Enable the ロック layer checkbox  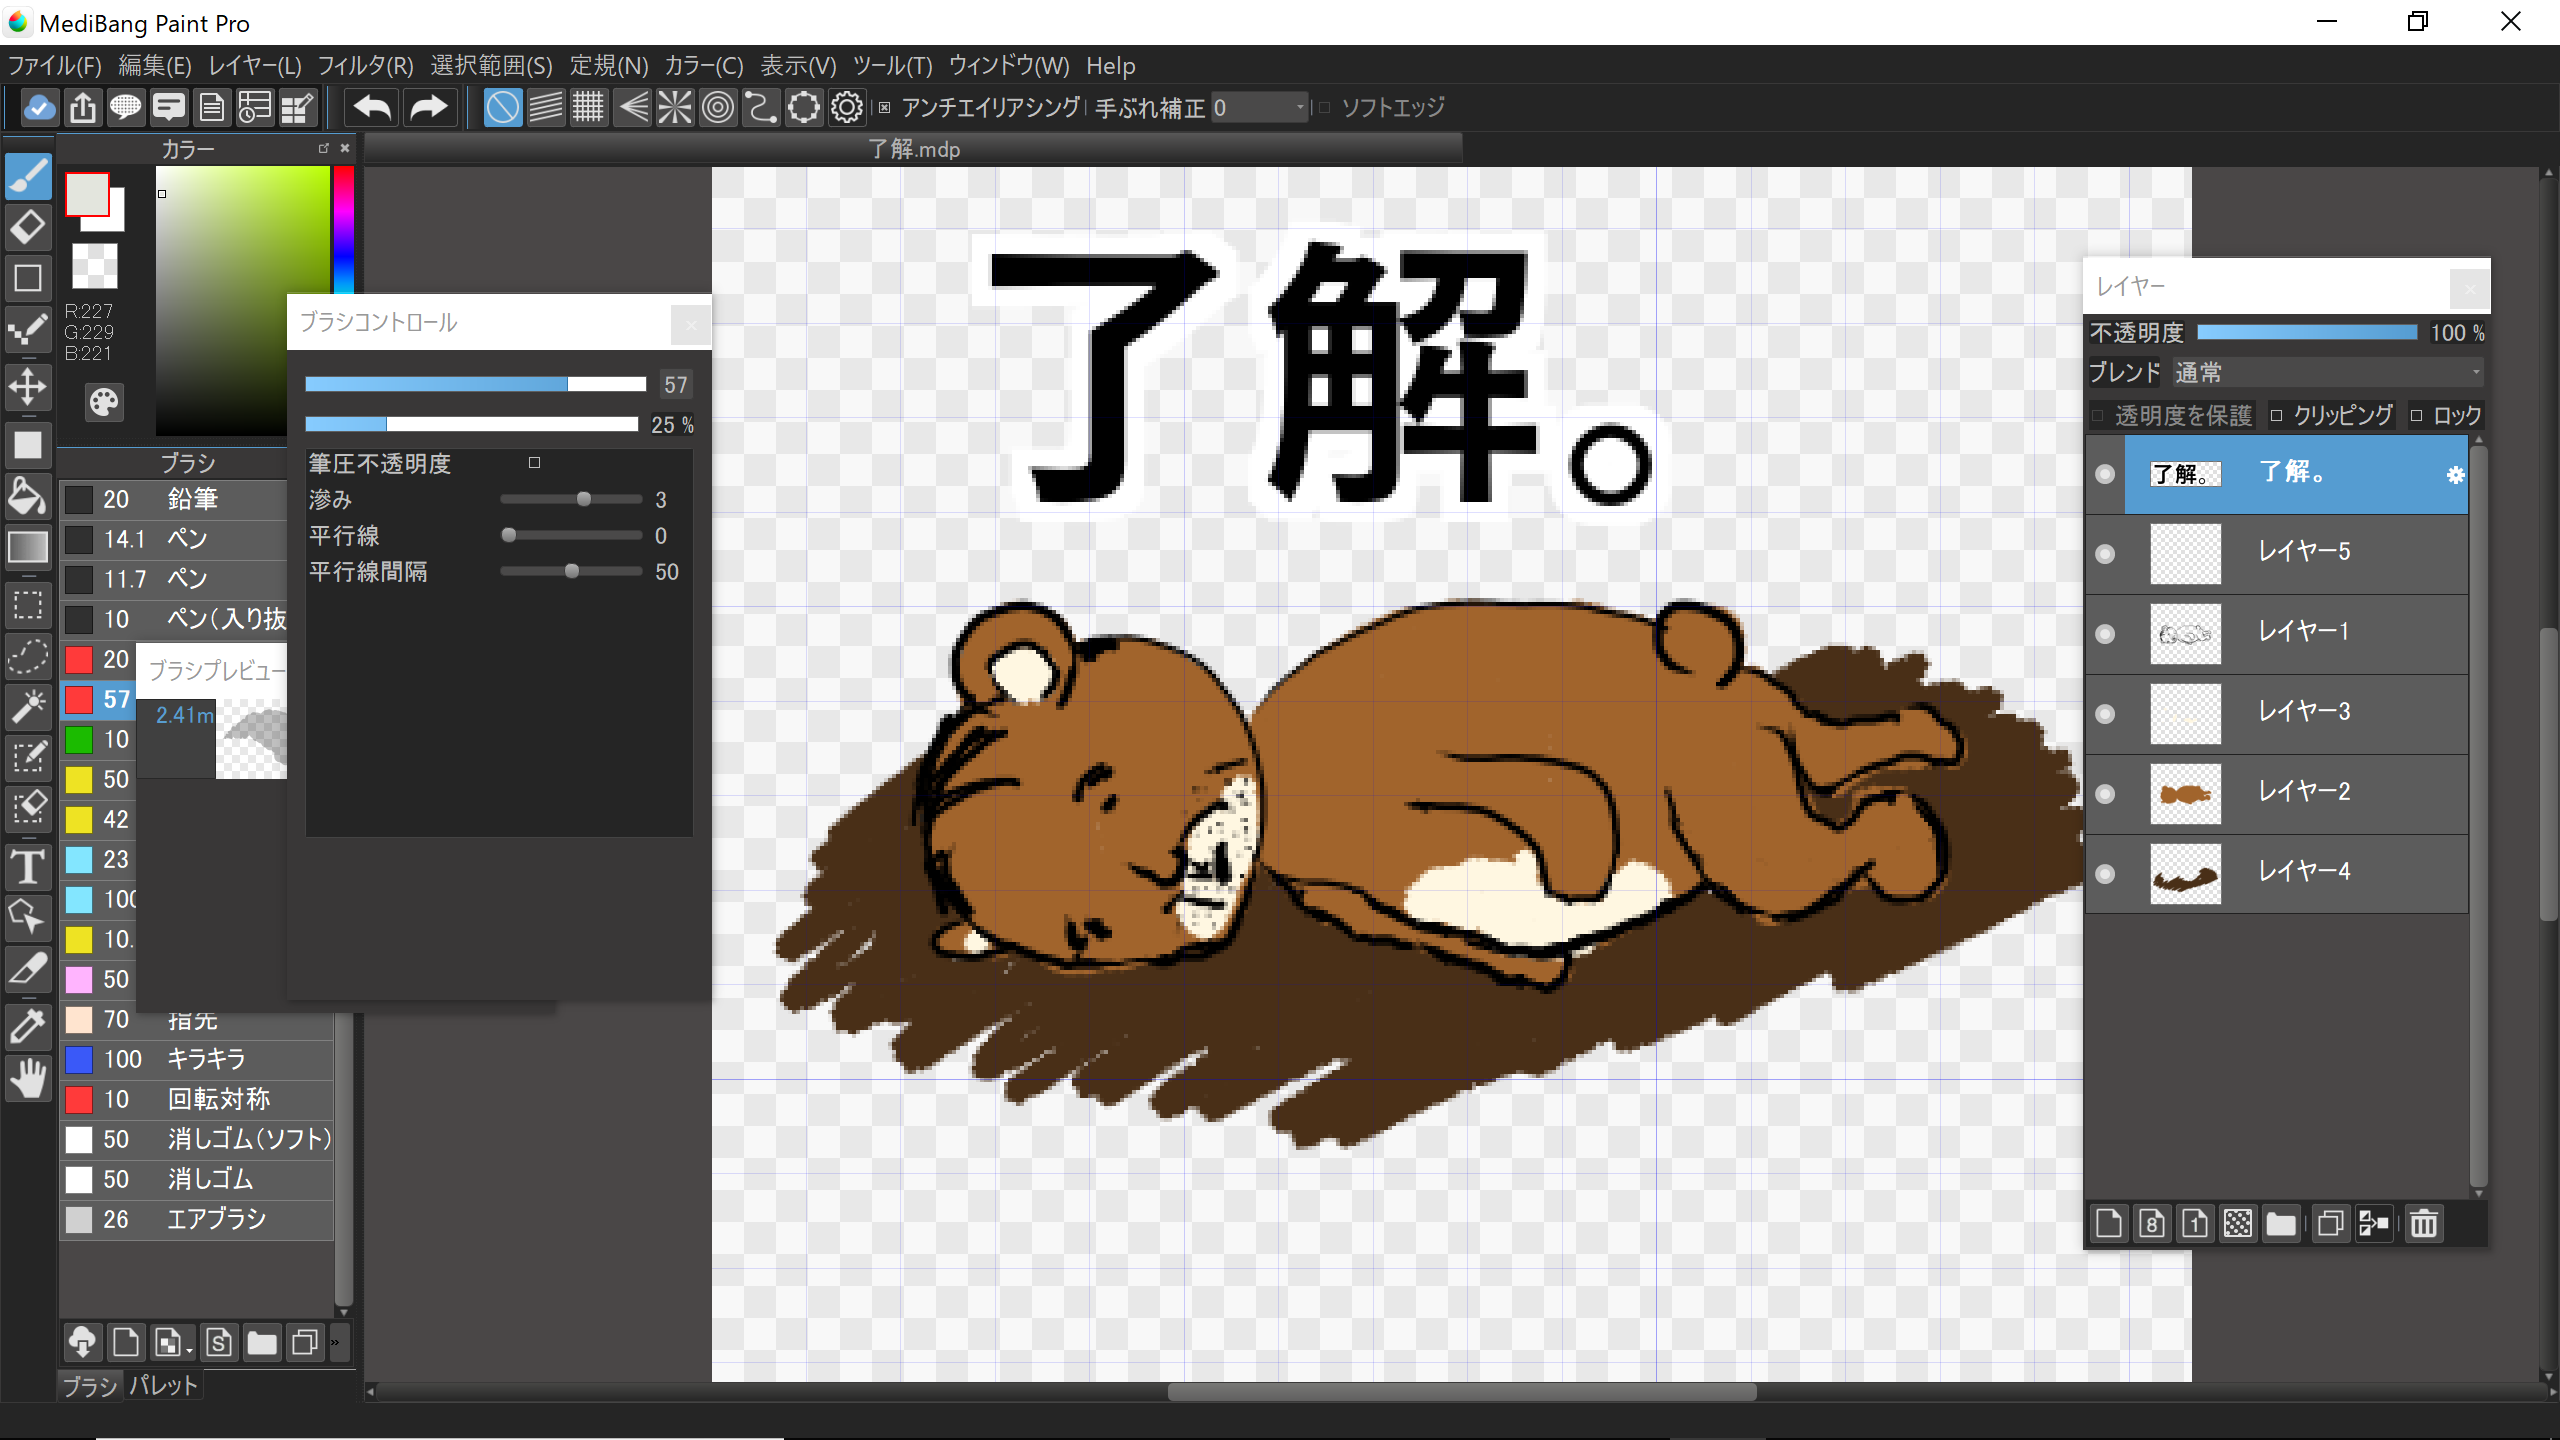2417,416
